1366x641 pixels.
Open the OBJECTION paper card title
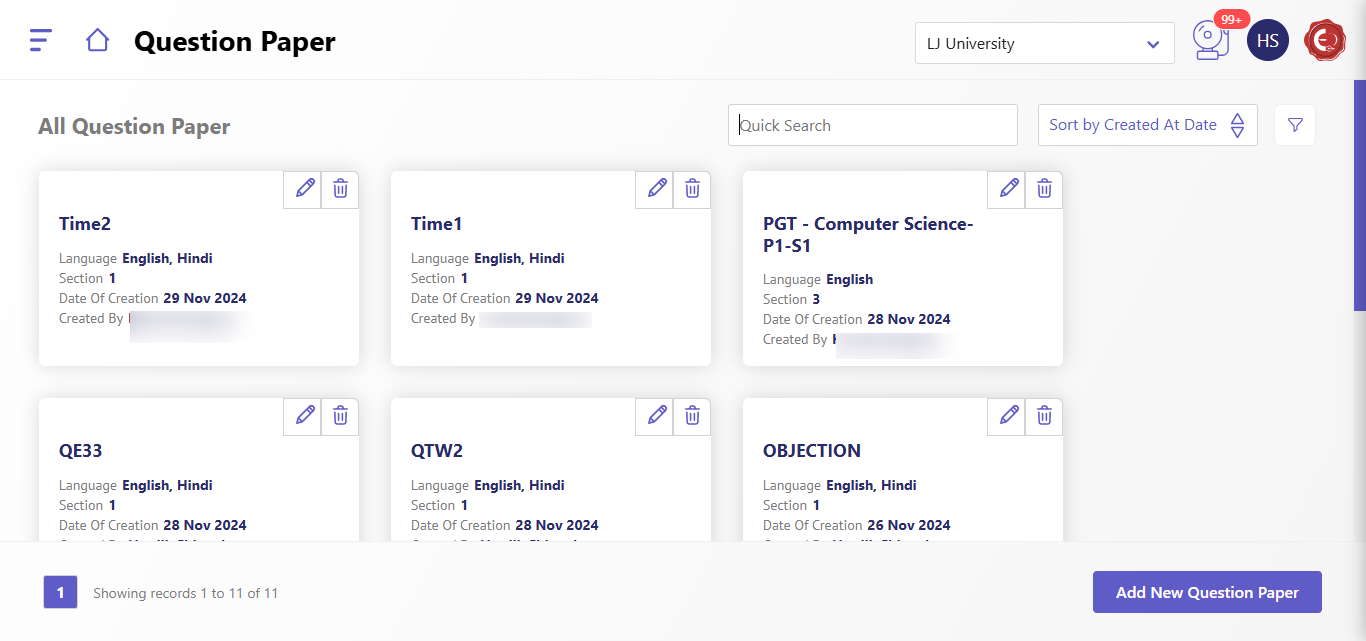[x=811, y=451]
